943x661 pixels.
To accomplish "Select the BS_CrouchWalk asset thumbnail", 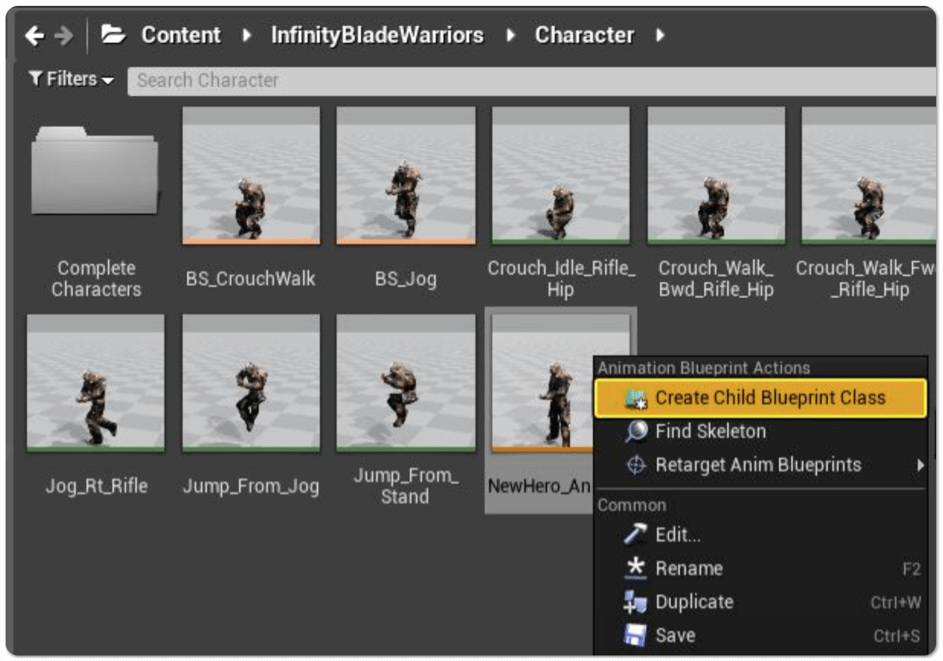I will [x=251, y=176].
